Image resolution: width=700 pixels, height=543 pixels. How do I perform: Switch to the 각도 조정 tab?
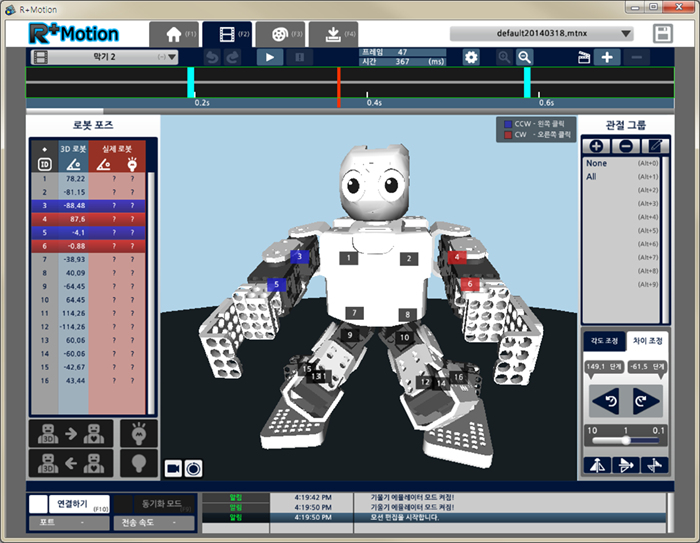(x=603, y=341)
